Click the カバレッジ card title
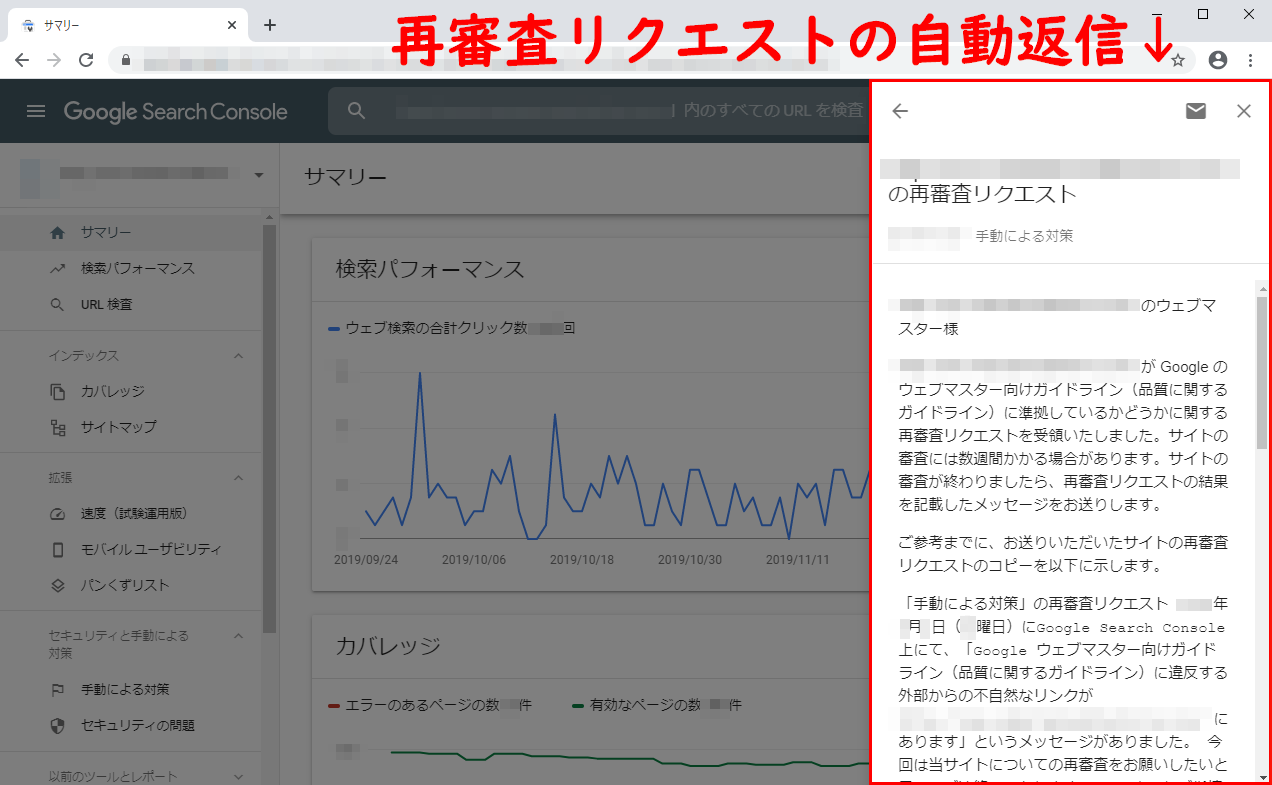The height and width of the screenshot is (785, 1272). (x=388, y=645)
